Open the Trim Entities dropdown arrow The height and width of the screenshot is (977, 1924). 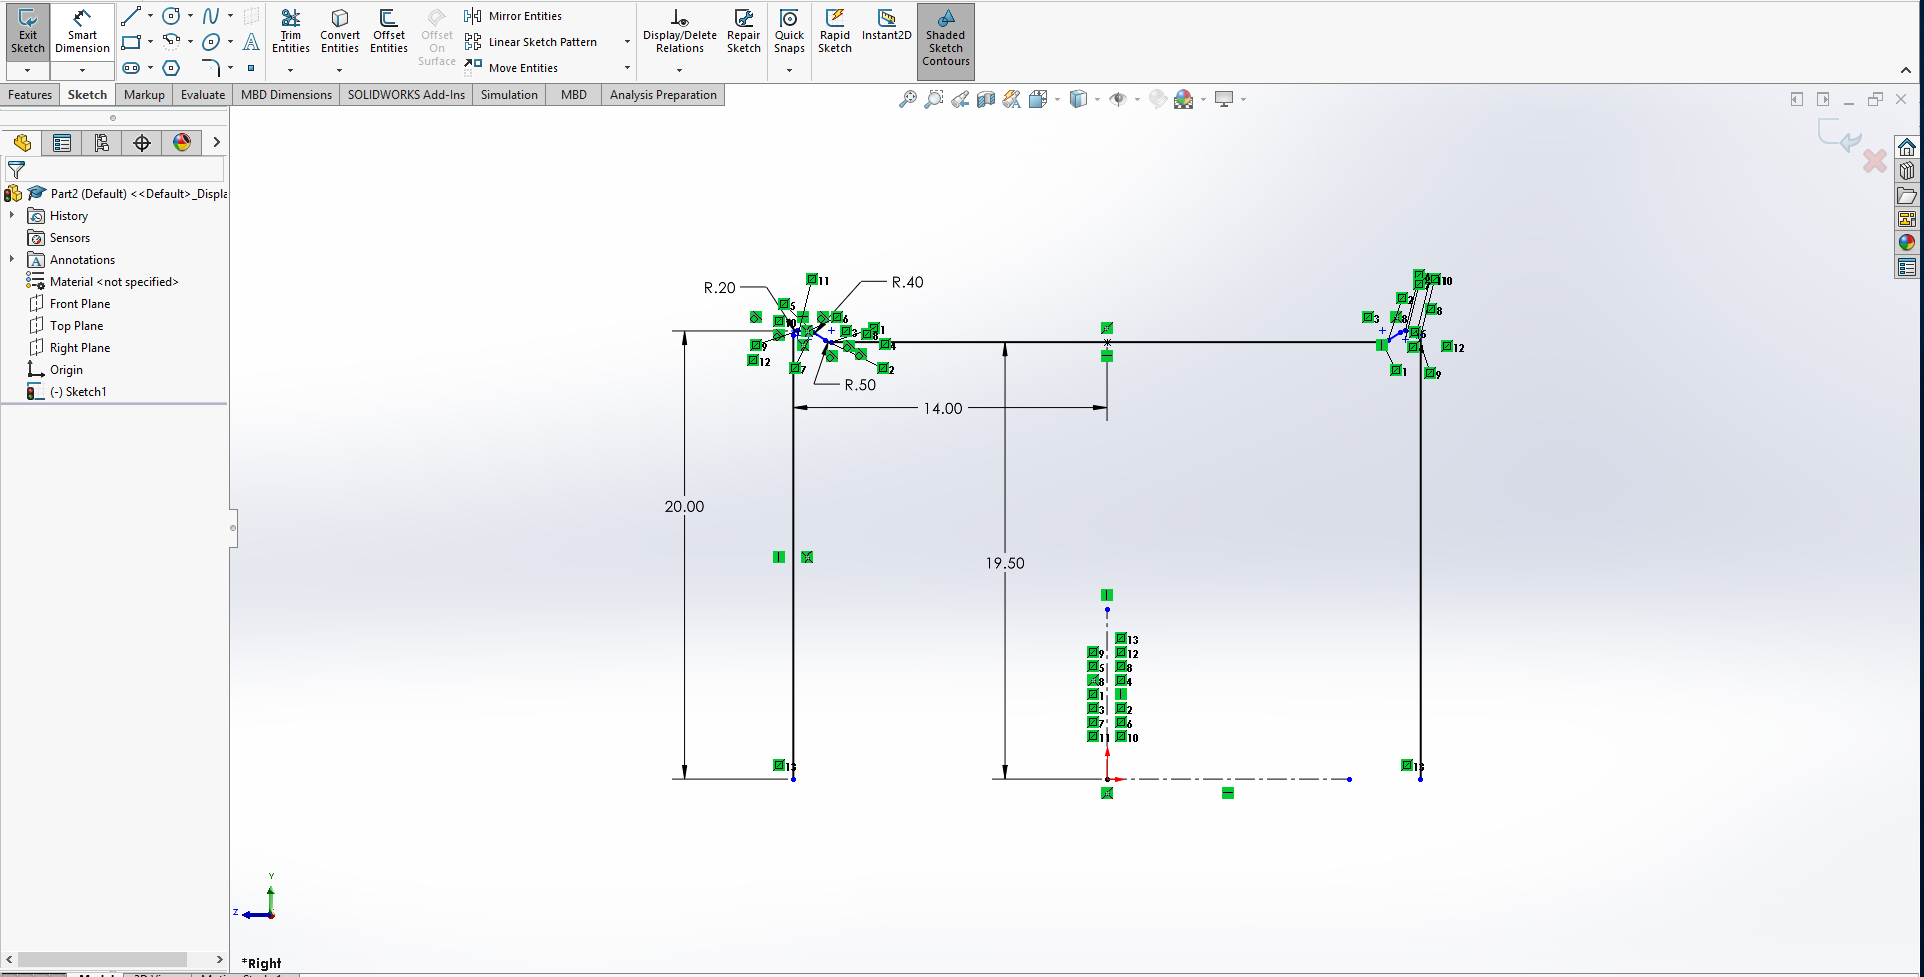291,70
